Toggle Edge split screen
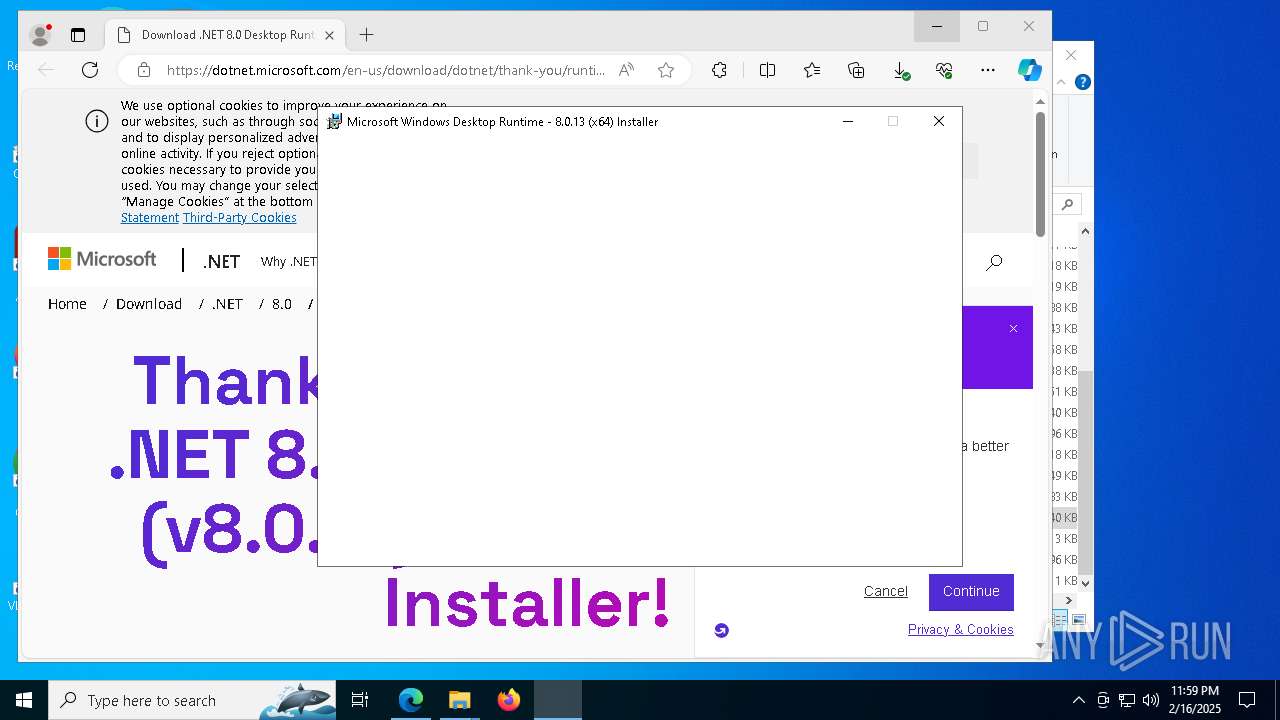Screen dimensions: 1280x720 [768, 70]
